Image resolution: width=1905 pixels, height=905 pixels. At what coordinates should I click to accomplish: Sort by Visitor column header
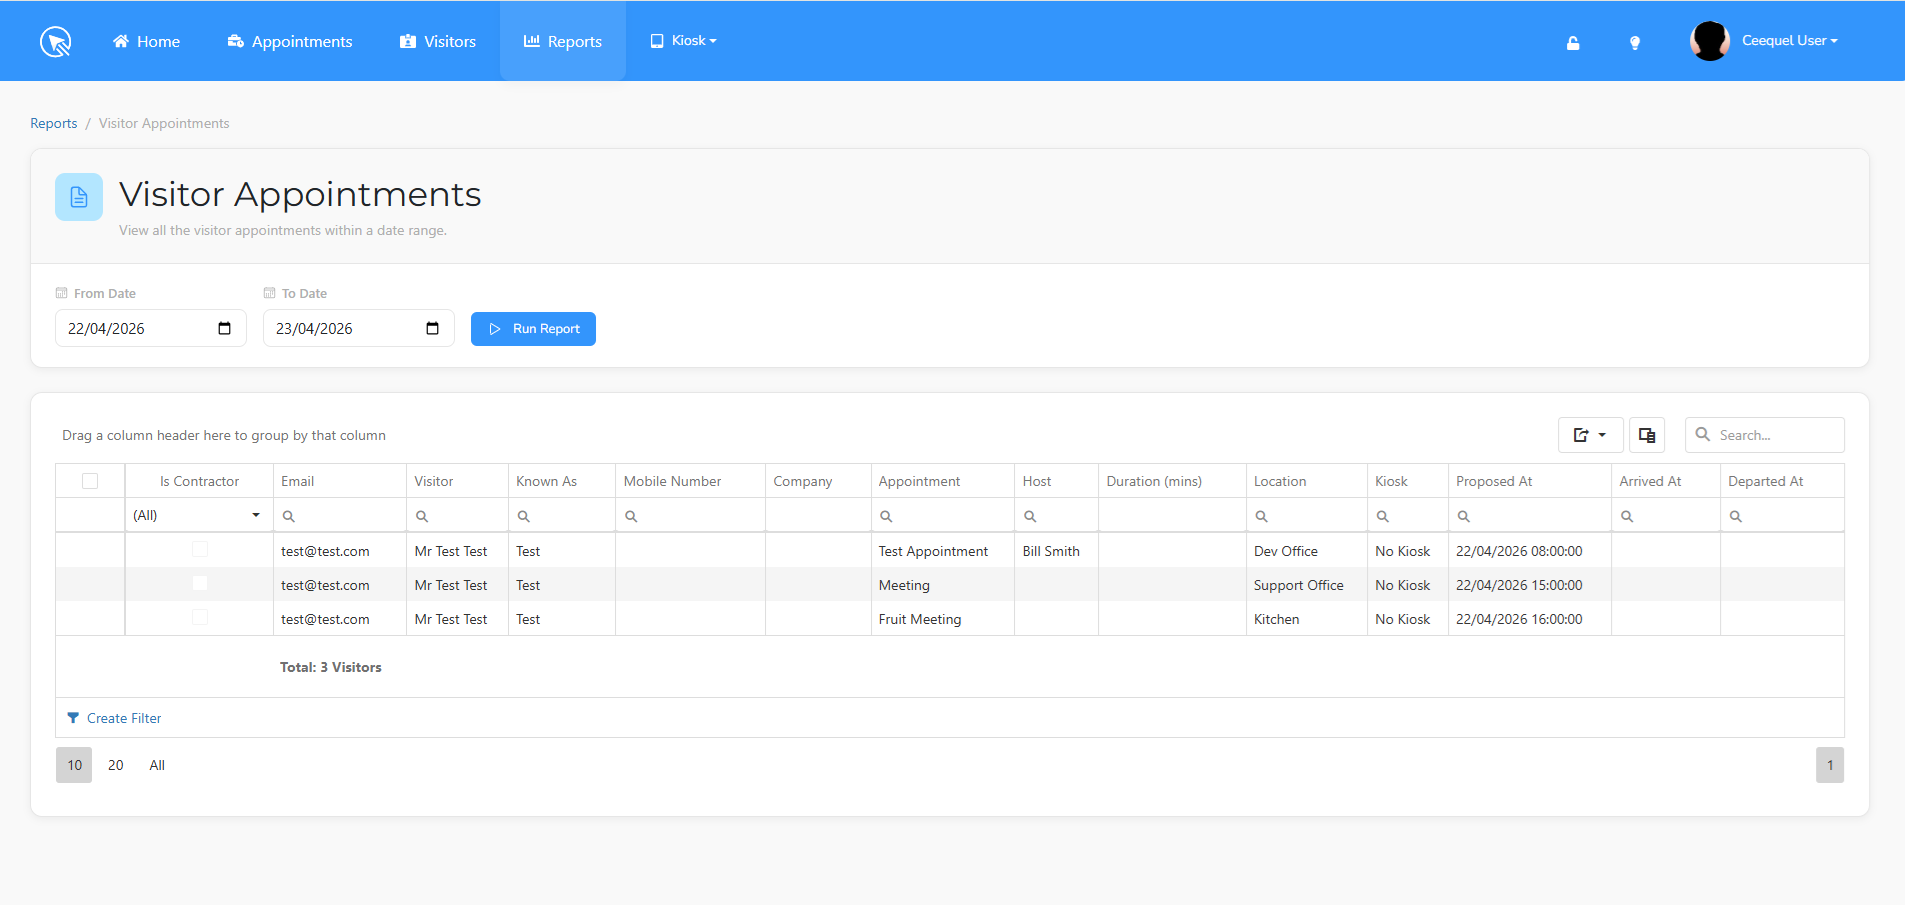pyautogui.click(x=458, y=481)
